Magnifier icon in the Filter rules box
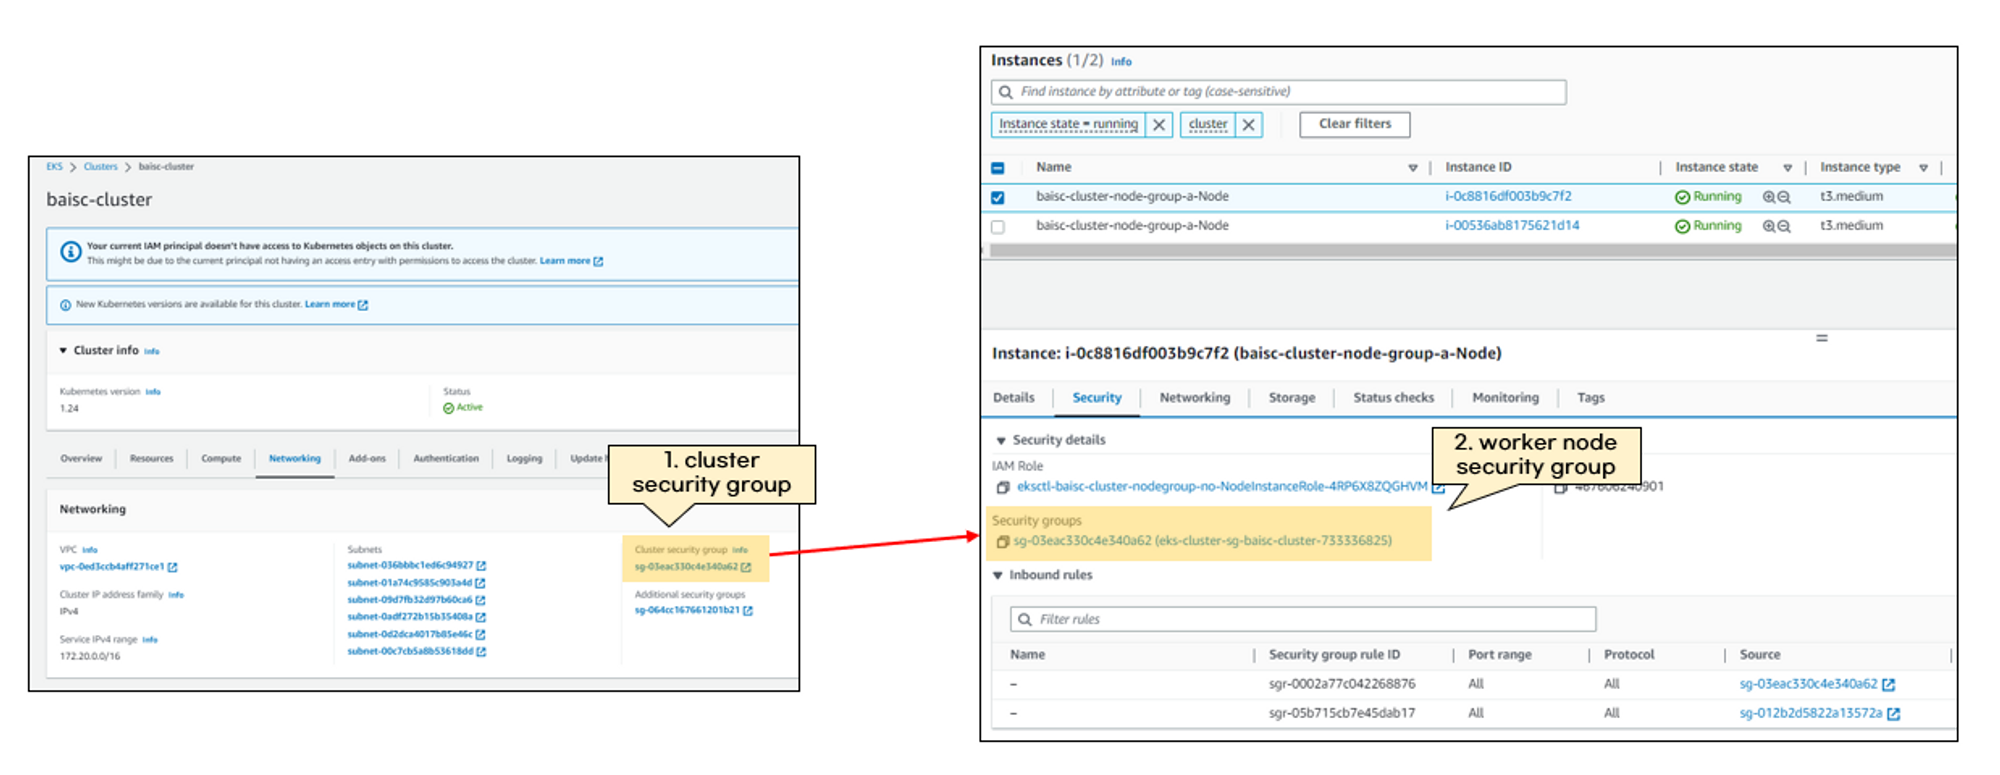 tap(1025, 620)
